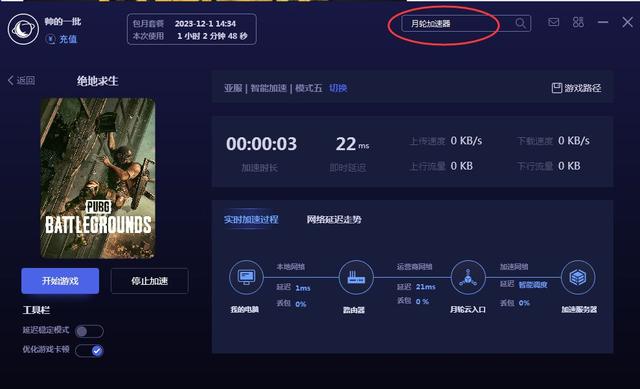Click the 工具栏 toolbar heading
This screenshot has width=640, height=389.
click(36, 310)
